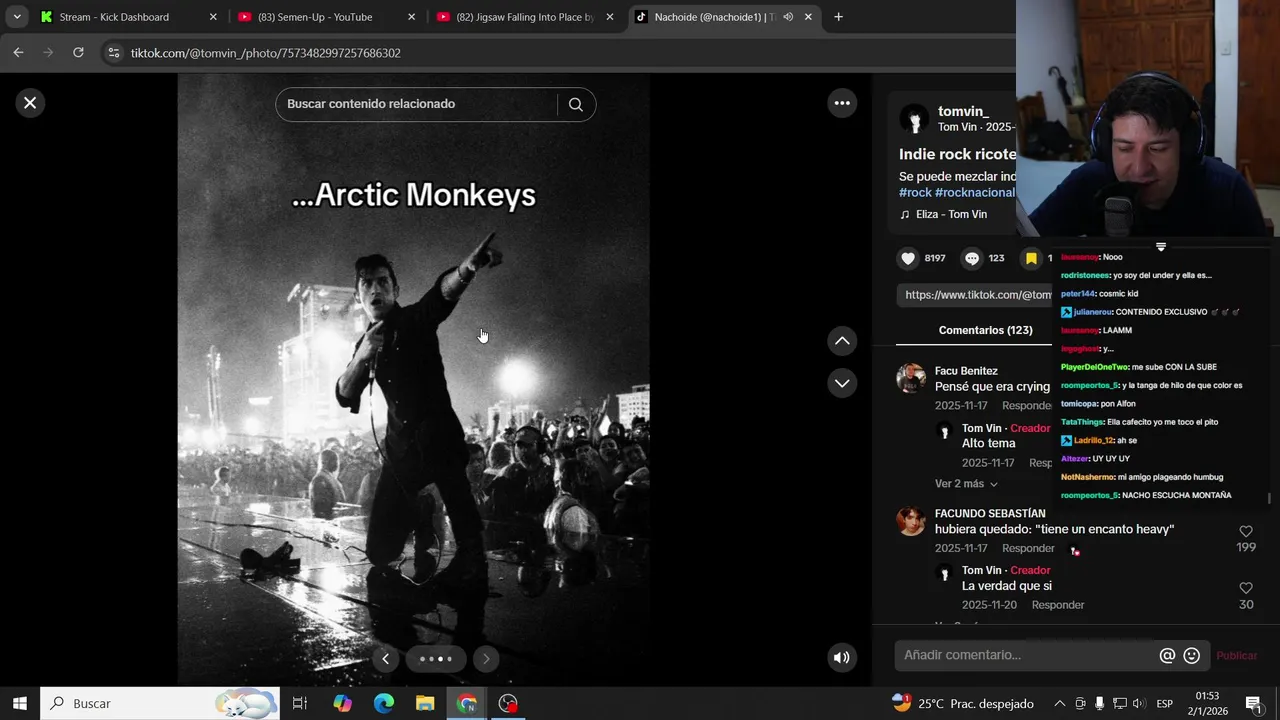Open Task View on taskbar

pyautogui.click(x=299, y=703)
